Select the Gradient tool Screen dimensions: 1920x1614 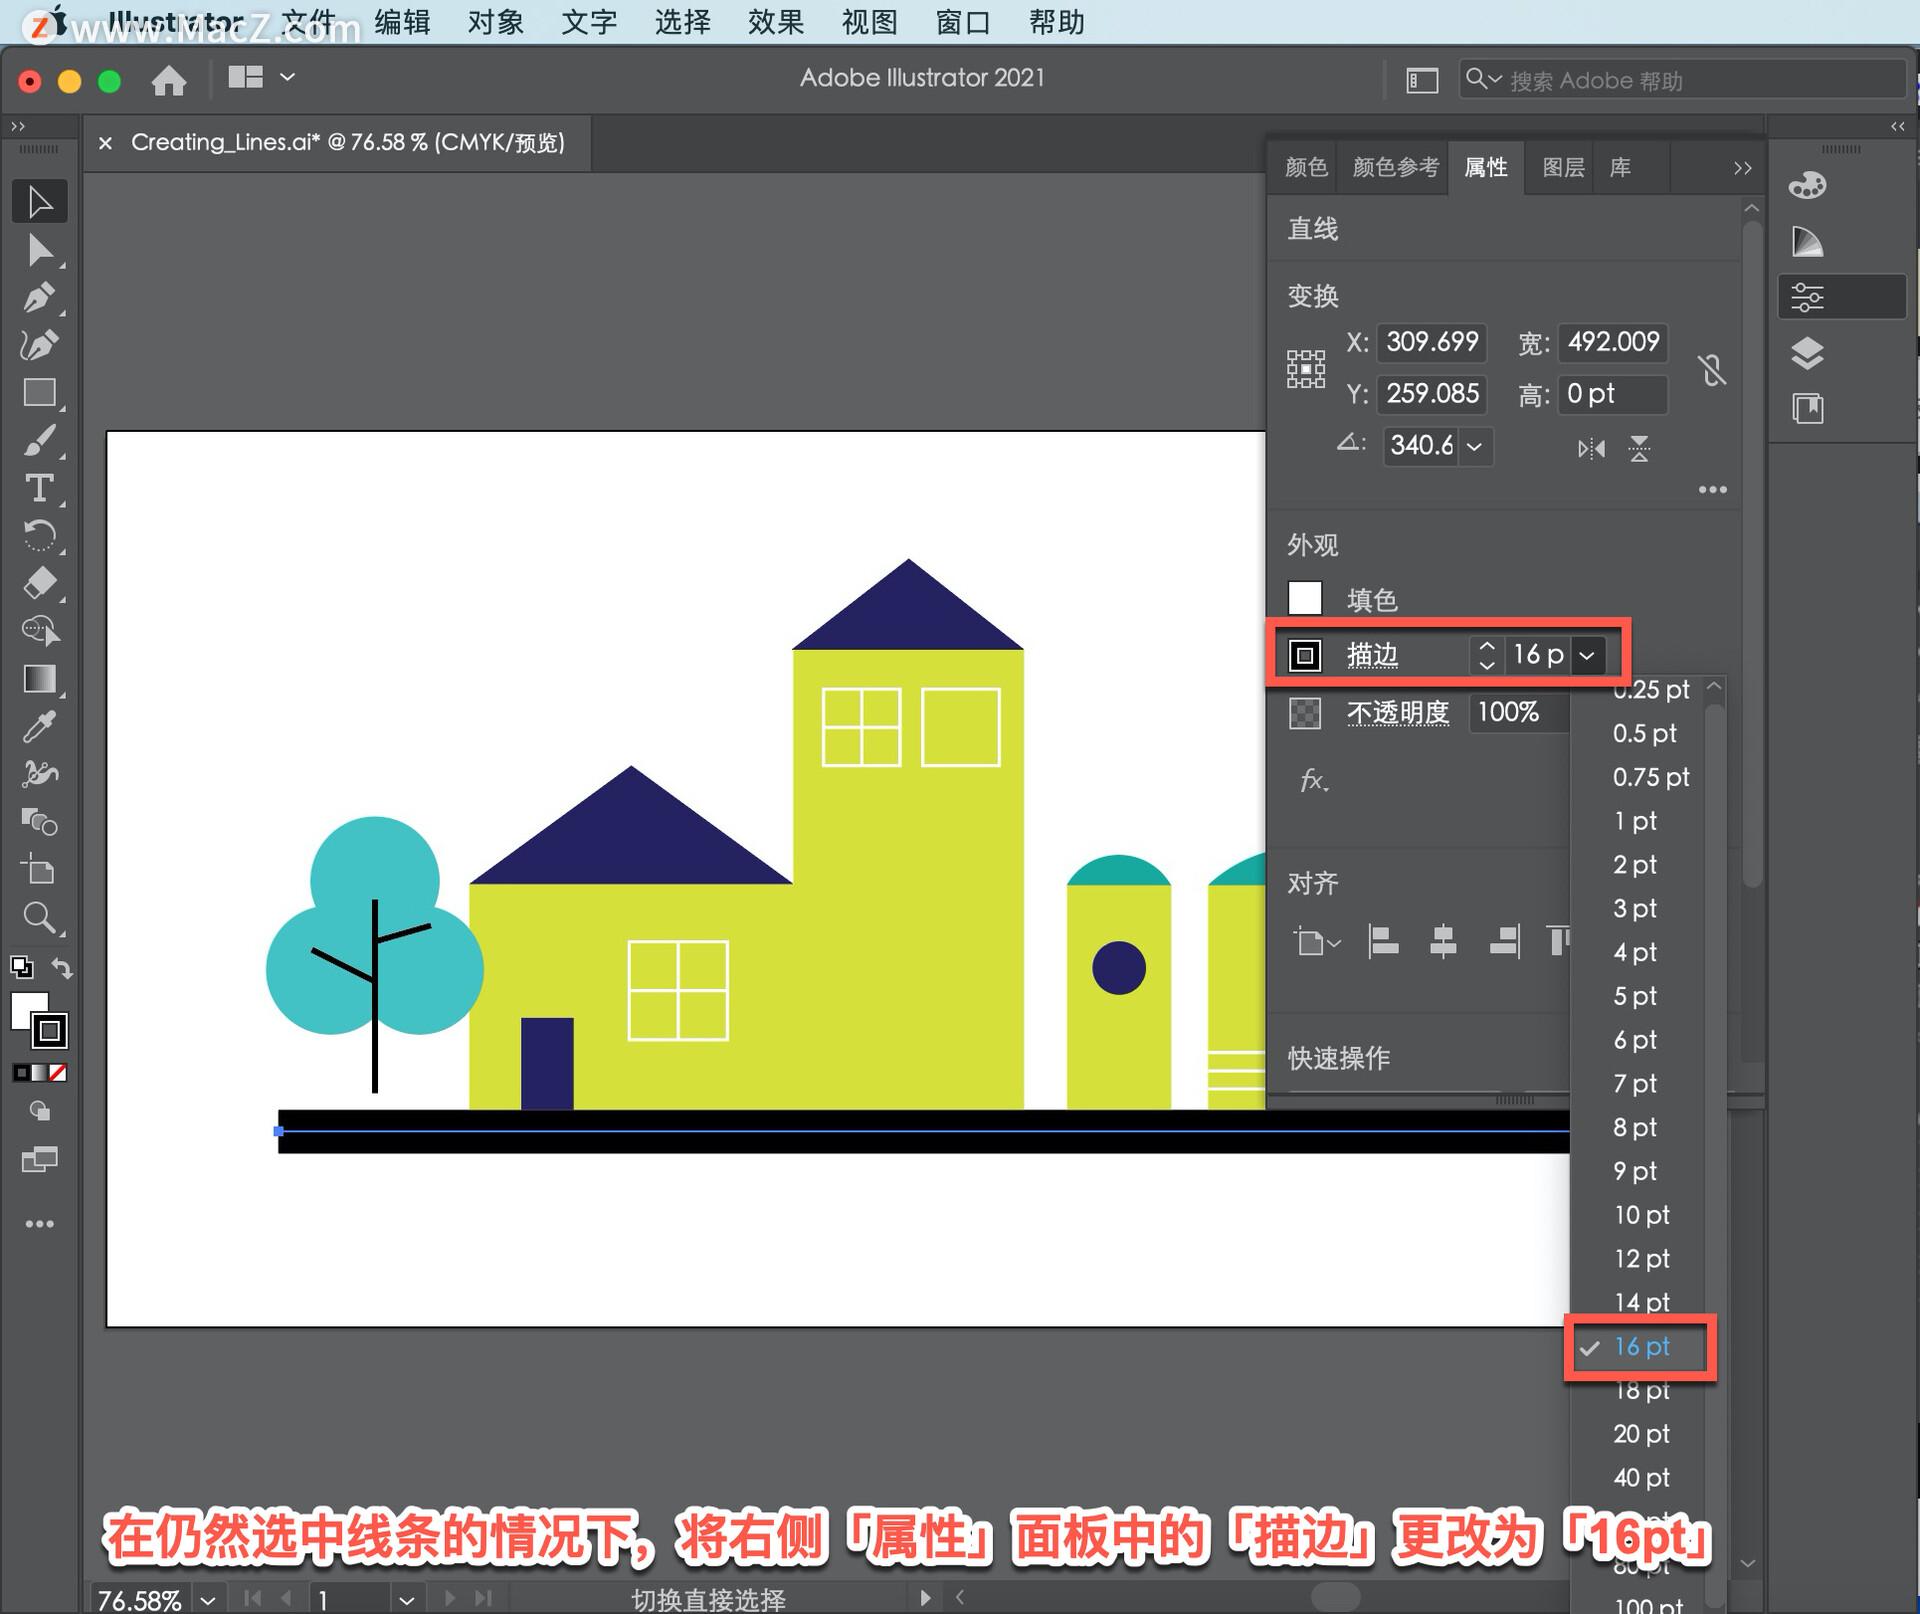pyautogui.click(x=40, y=679)
